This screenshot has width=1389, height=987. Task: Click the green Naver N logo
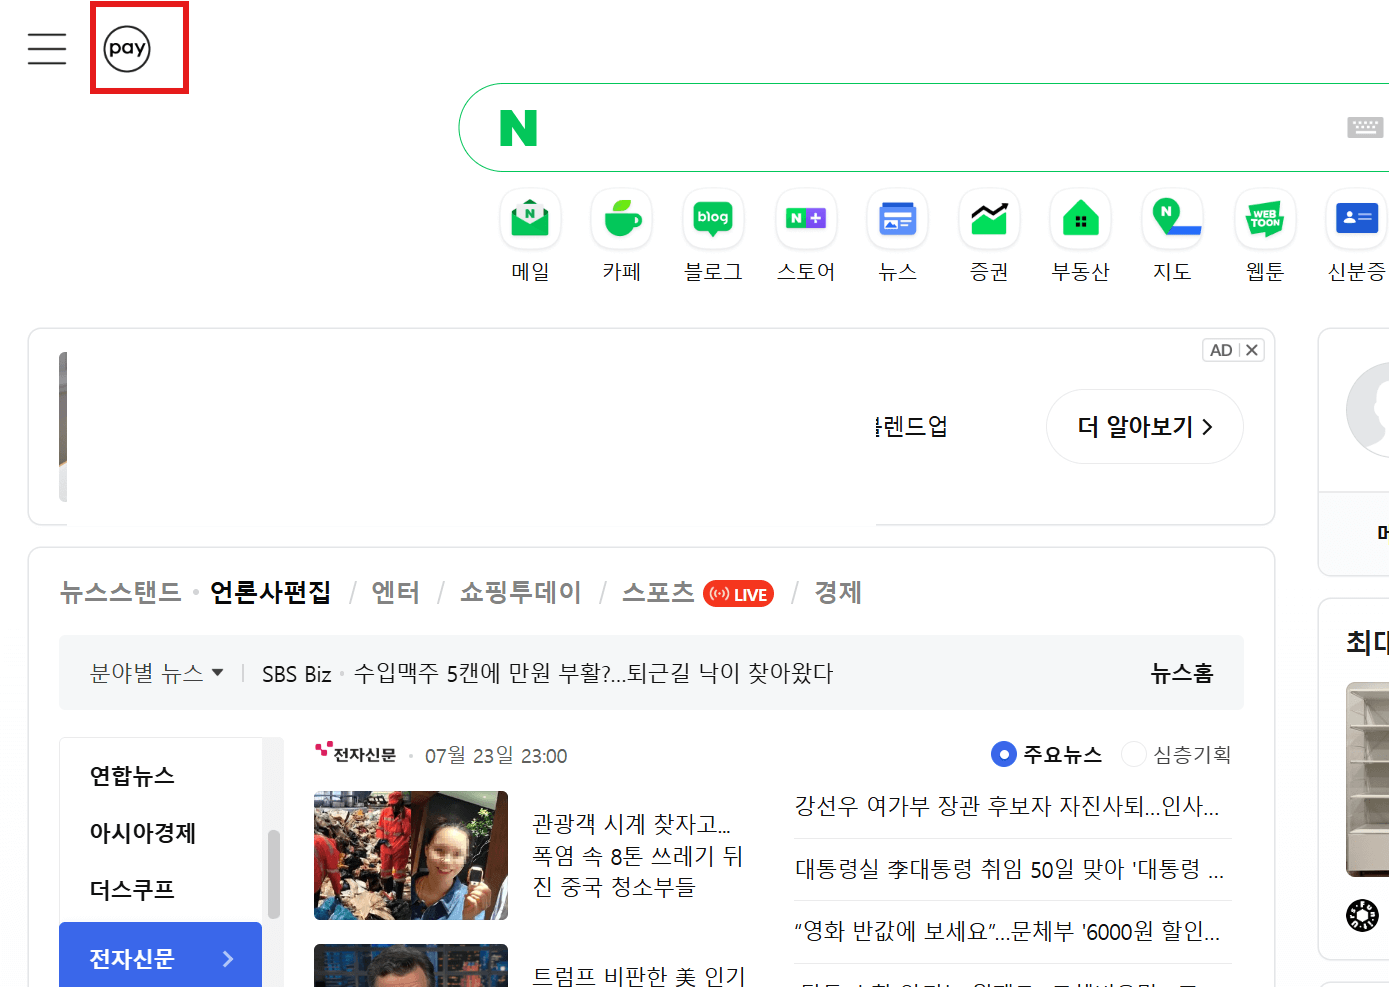(518, 128)
